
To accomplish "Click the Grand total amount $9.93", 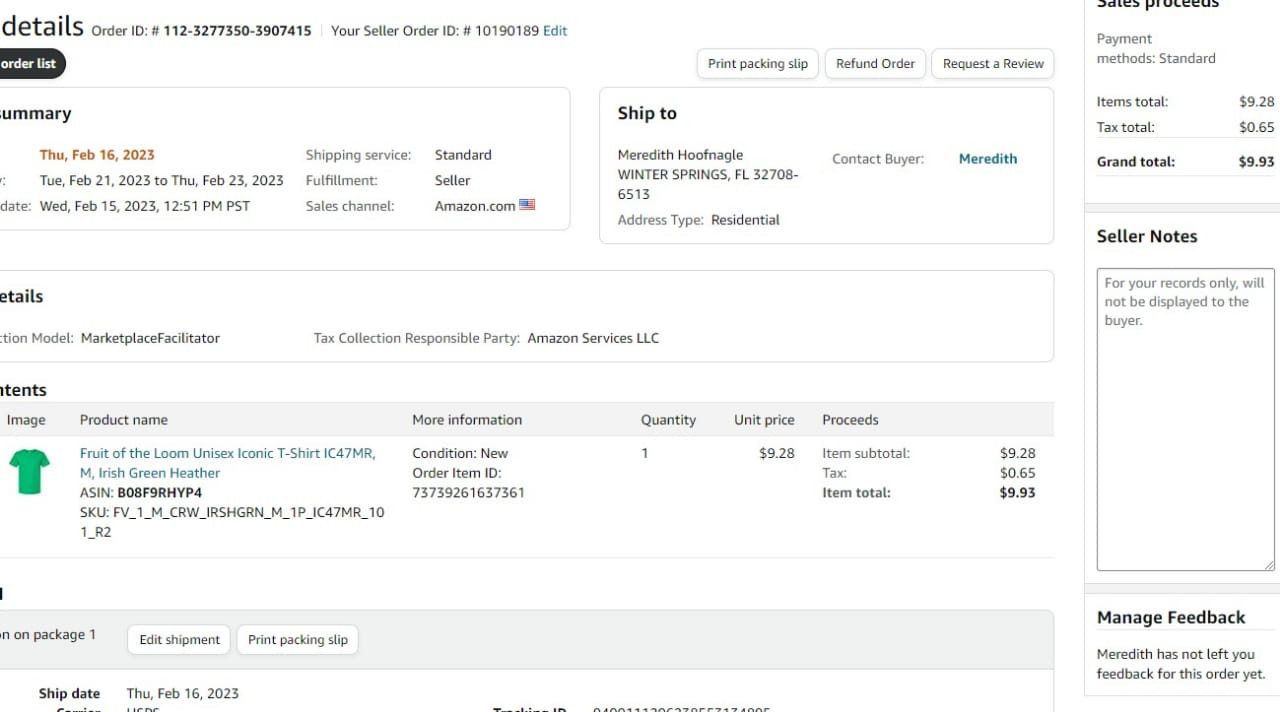I will [1256, 161].
